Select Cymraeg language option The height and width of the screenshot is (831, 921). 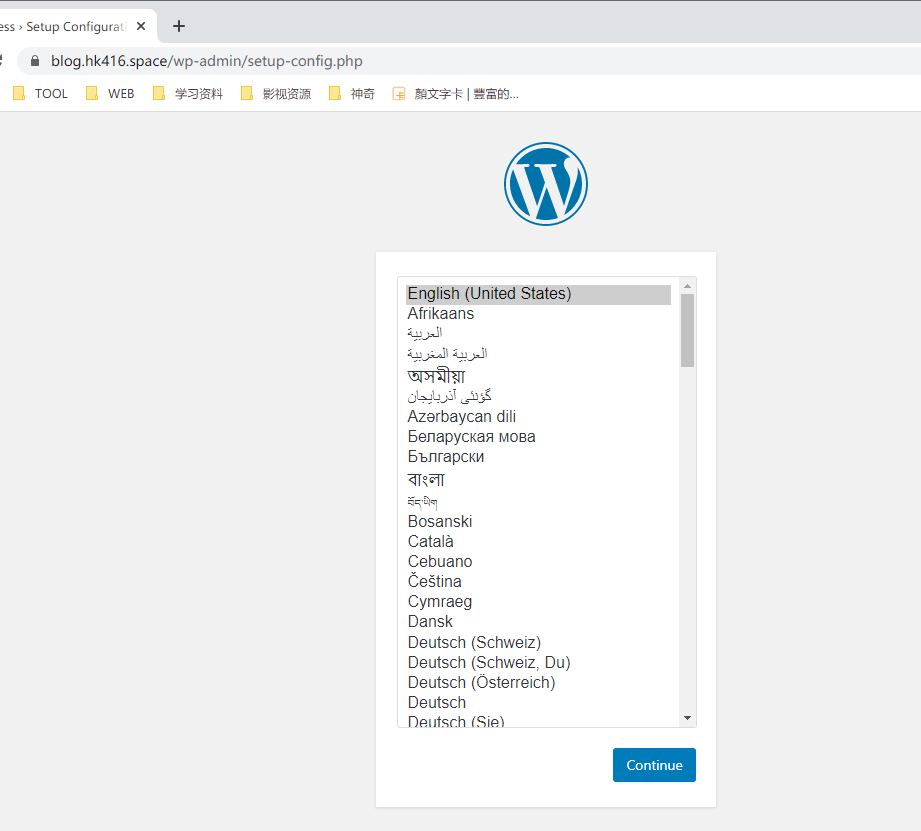tap(538, 601)
